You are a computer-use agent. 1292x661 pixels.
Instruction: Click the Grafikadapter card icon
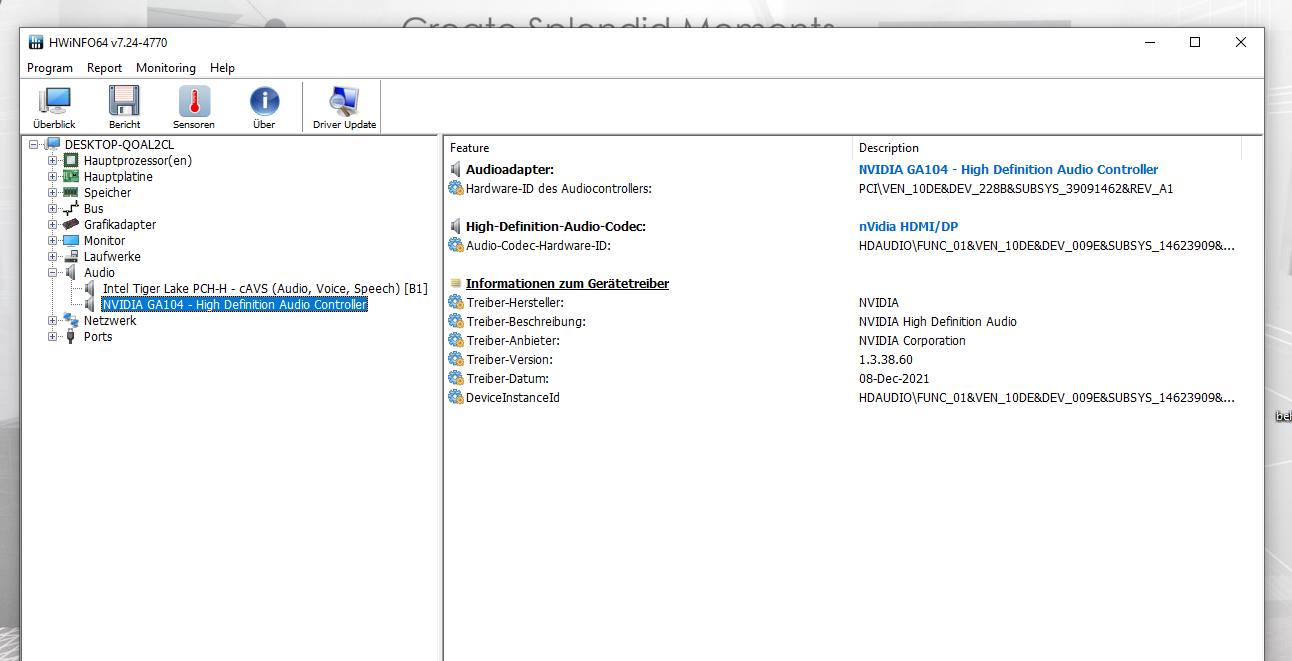pyautogui.click(x=71, y=225)
